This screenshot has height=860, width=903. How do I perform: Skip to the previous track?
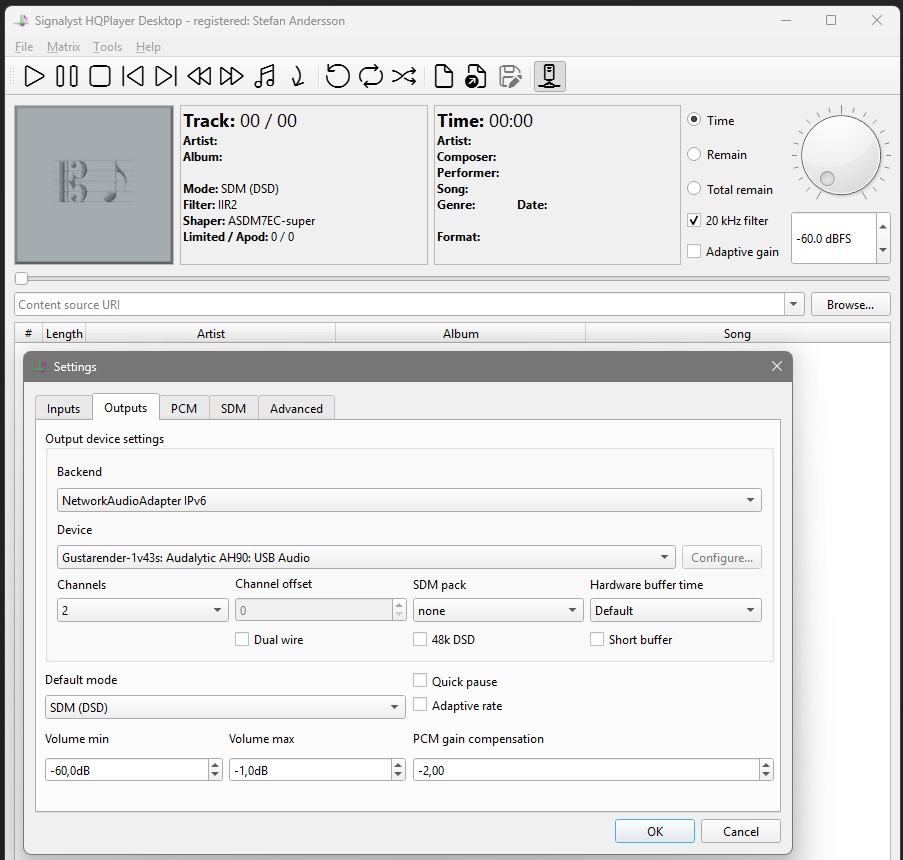click(x=133, y=76)
